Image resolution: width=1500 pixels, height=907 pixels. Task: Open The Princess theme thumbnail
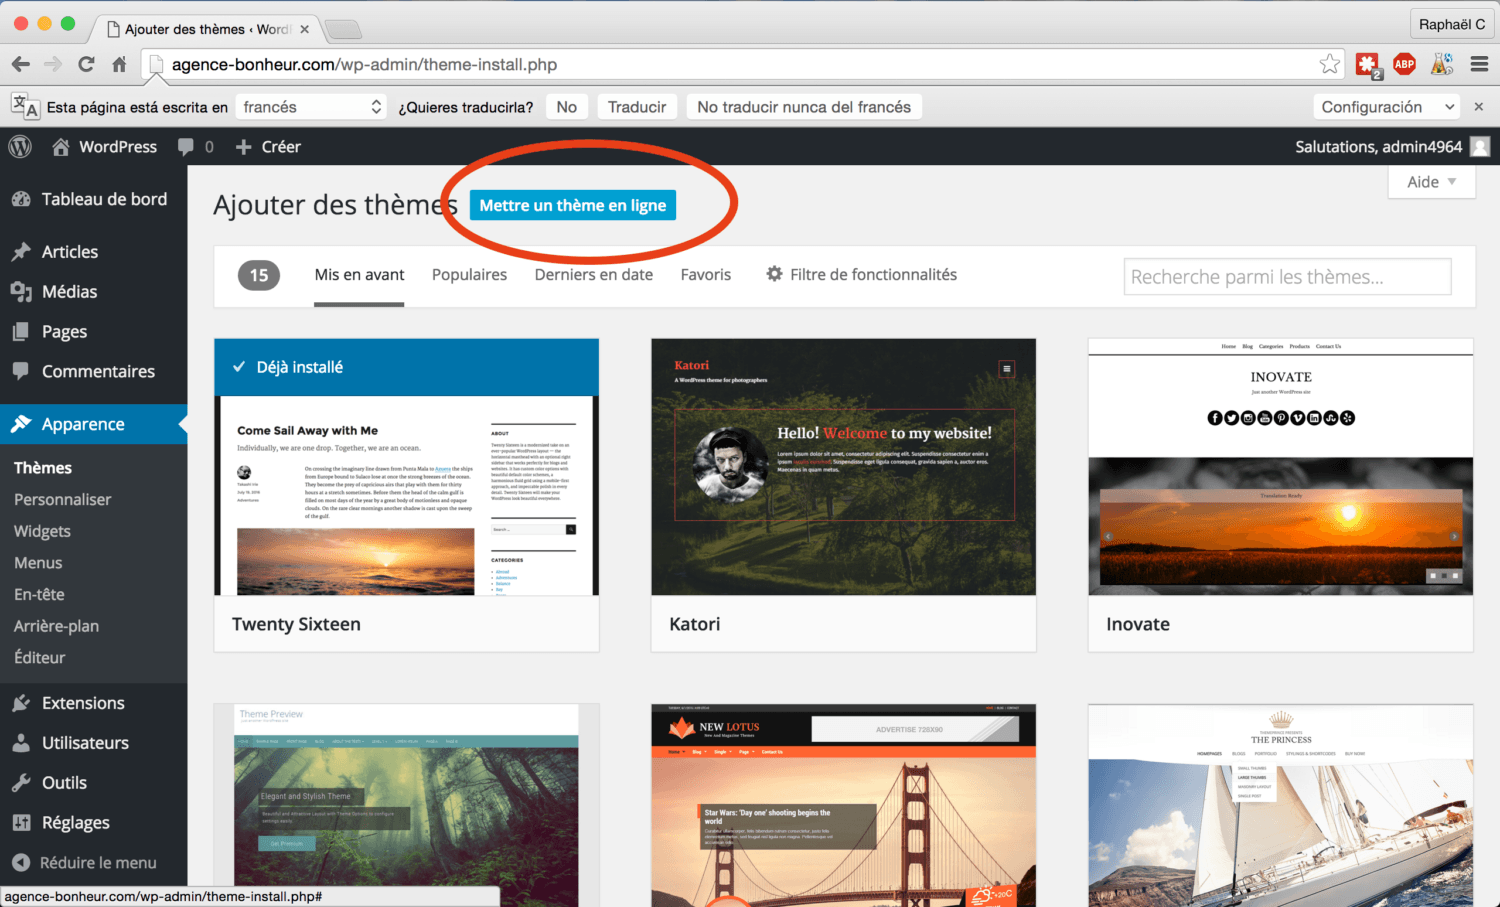(x=1280, y=805)
